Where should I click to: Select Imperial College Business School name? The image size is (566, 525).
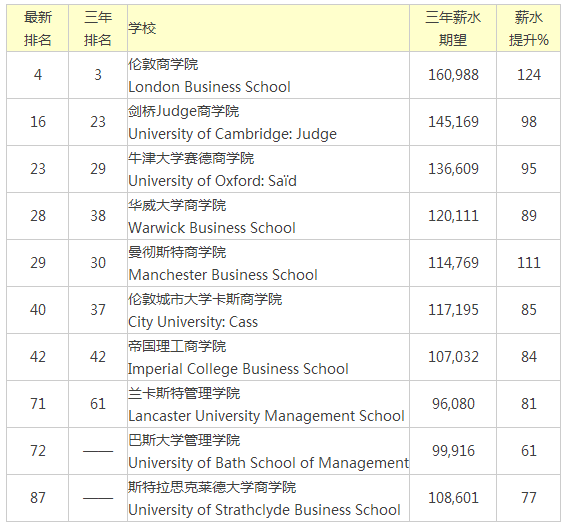pyautogui.click(x=238, y=369)
